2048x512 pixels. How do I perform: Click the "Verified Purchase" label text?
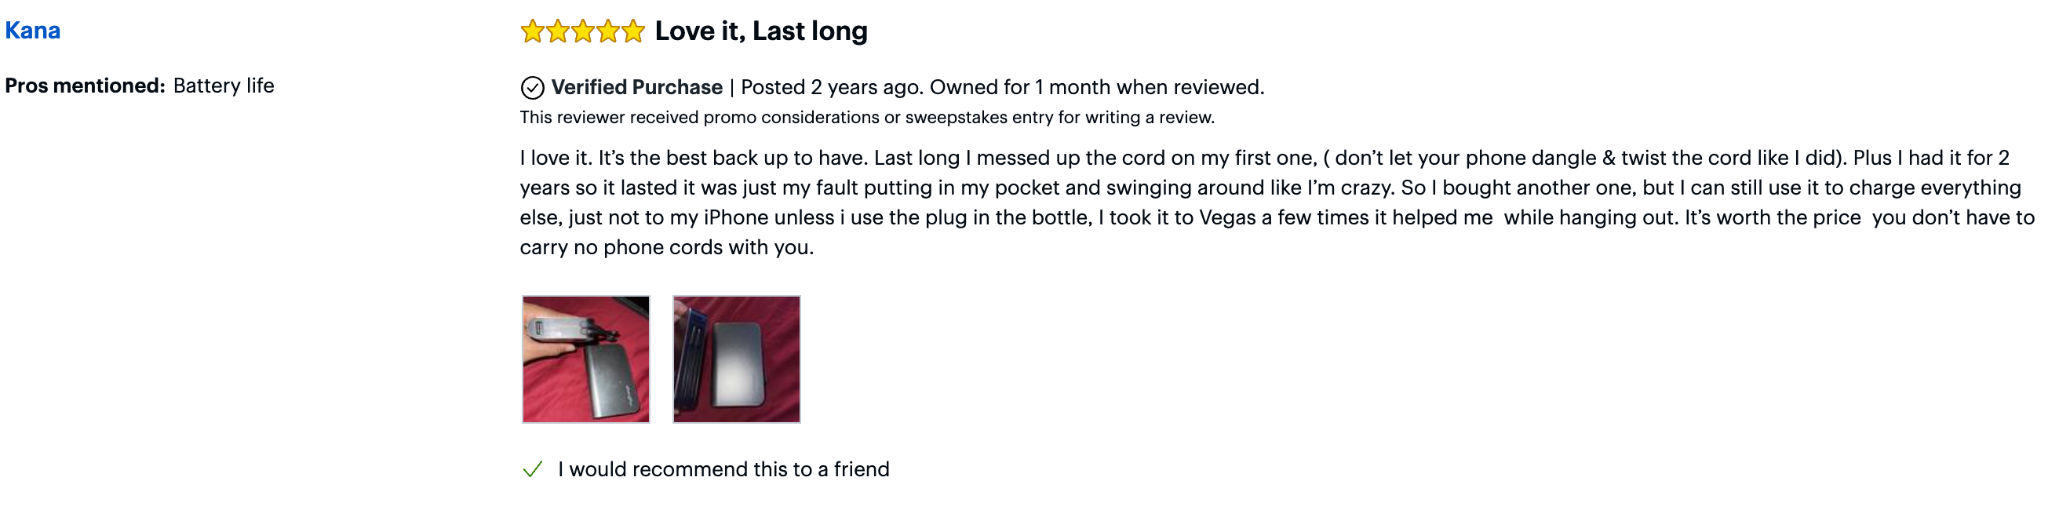click(637, 88)
